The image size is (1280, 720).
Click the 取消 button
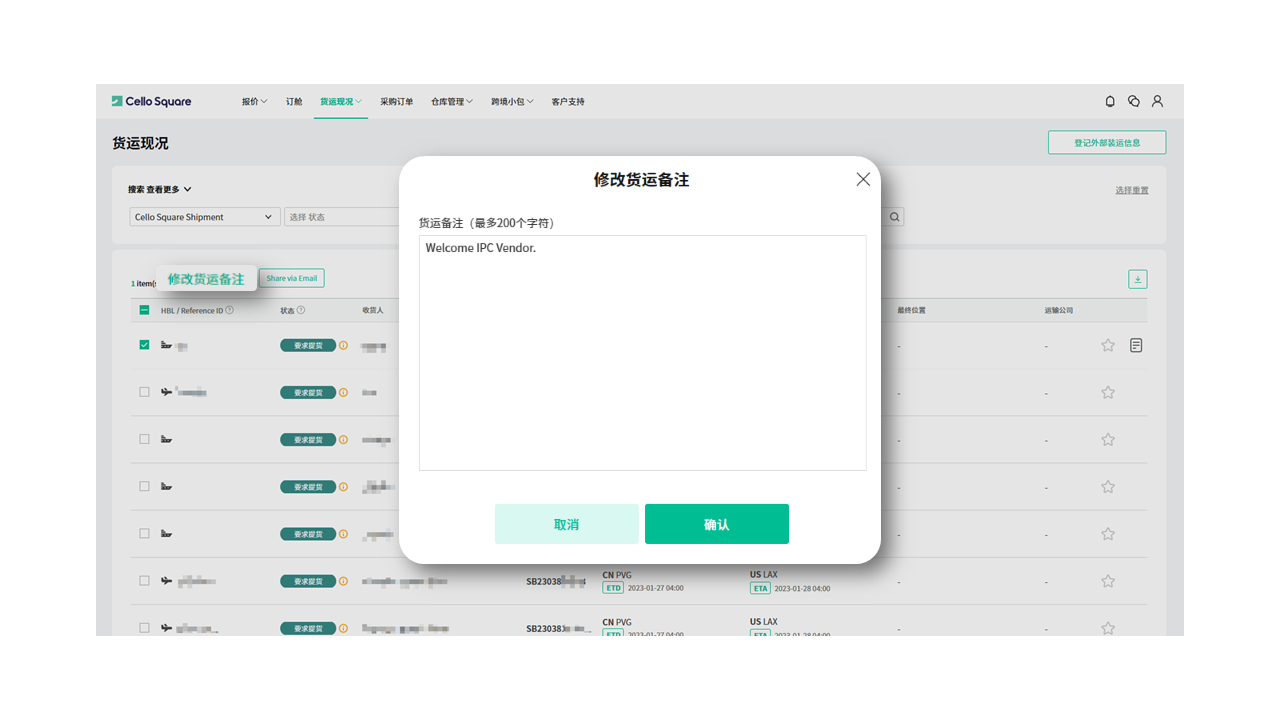pos(566,524)
